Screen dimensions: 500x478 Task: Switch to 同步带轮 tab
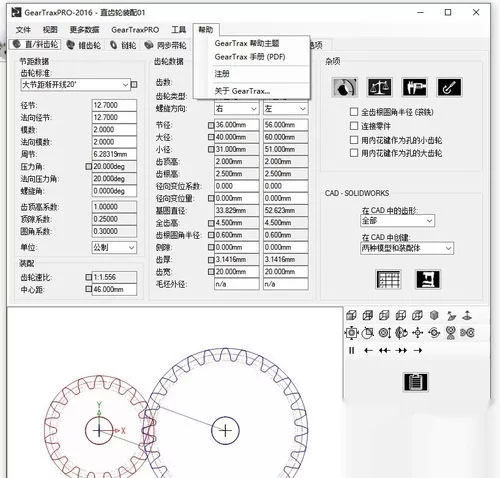point(166,45)
